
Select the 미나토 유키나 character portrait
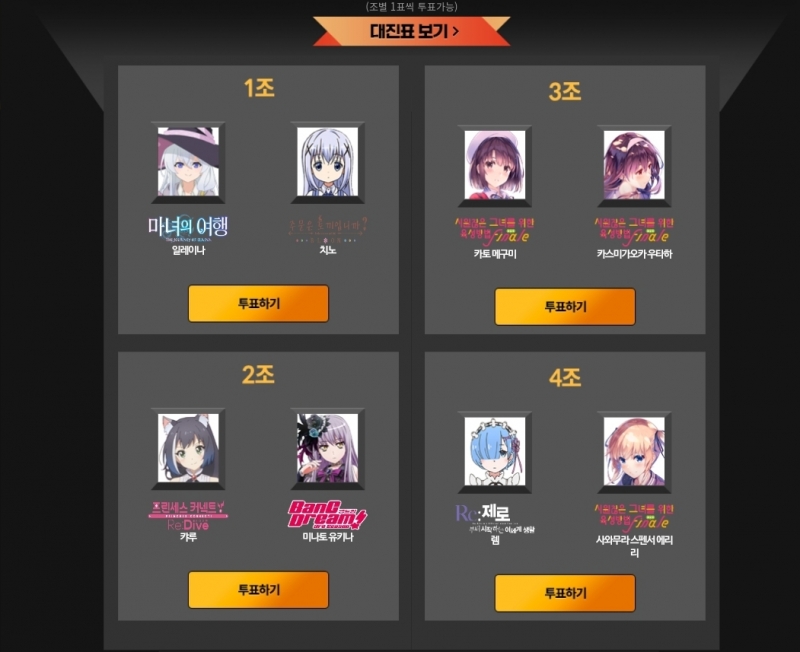tap(328, 448)
